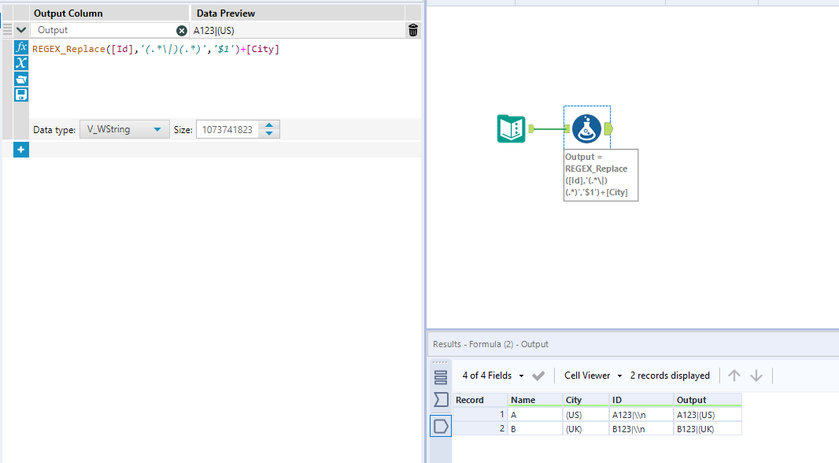The width and height of the screenshot is (839, 463).
Task: Click the connection line between tools
Action: 549,128
